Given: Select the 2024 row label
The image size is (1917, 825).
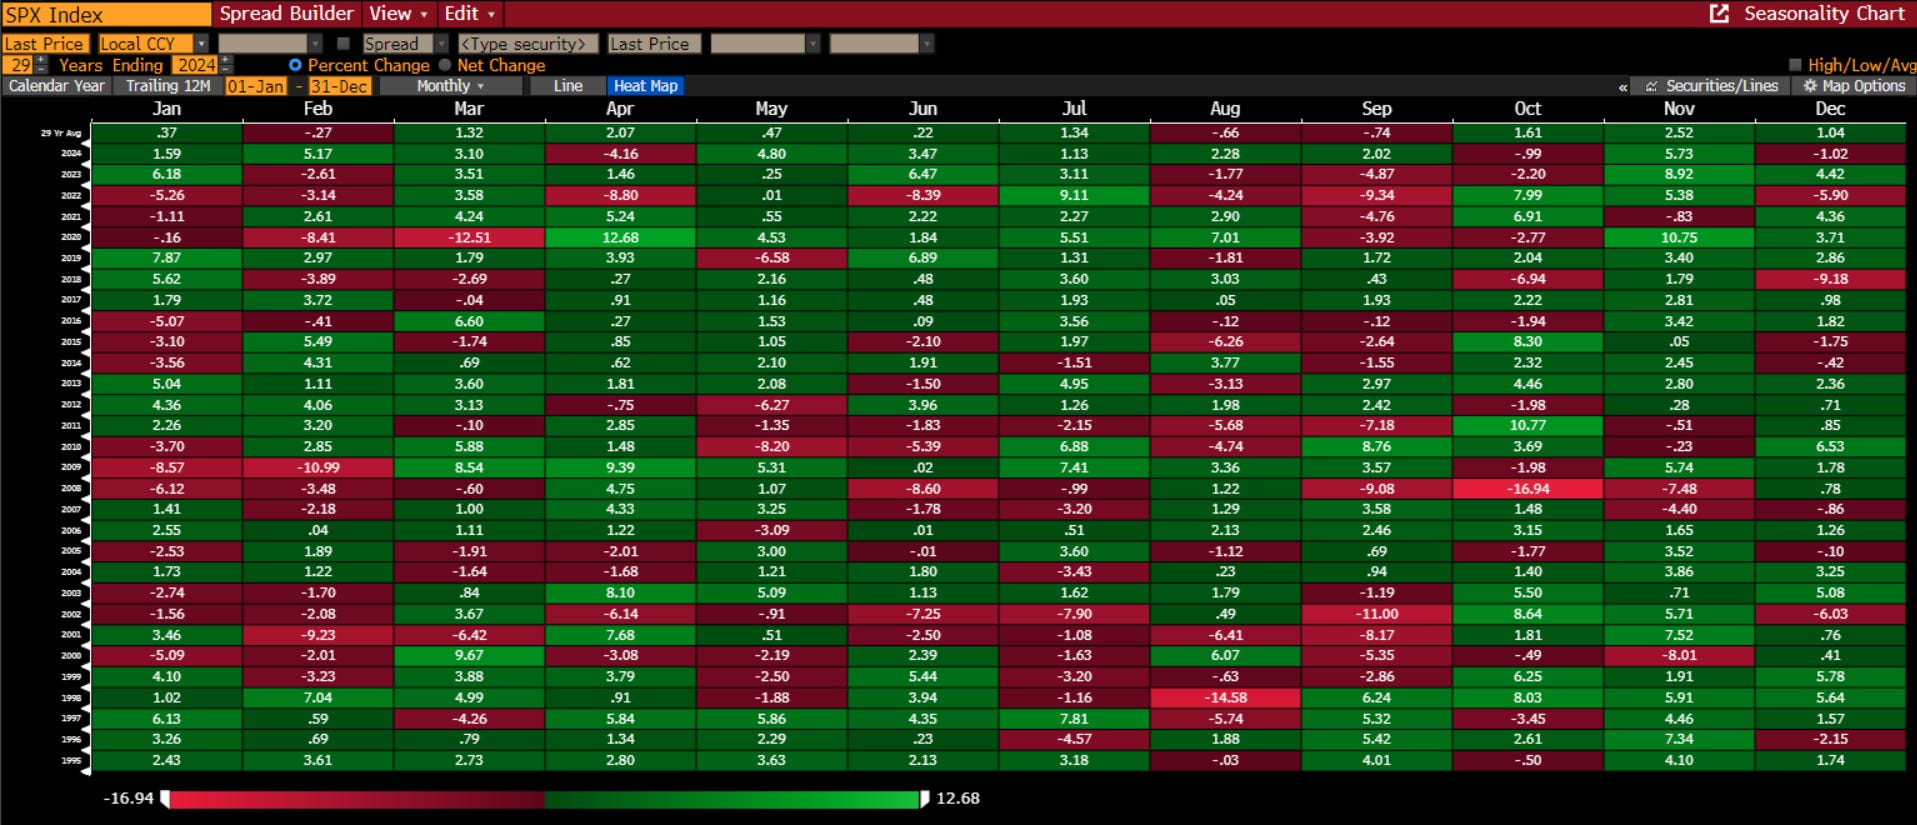Looking at the screenshot, I should coord(71,154).
